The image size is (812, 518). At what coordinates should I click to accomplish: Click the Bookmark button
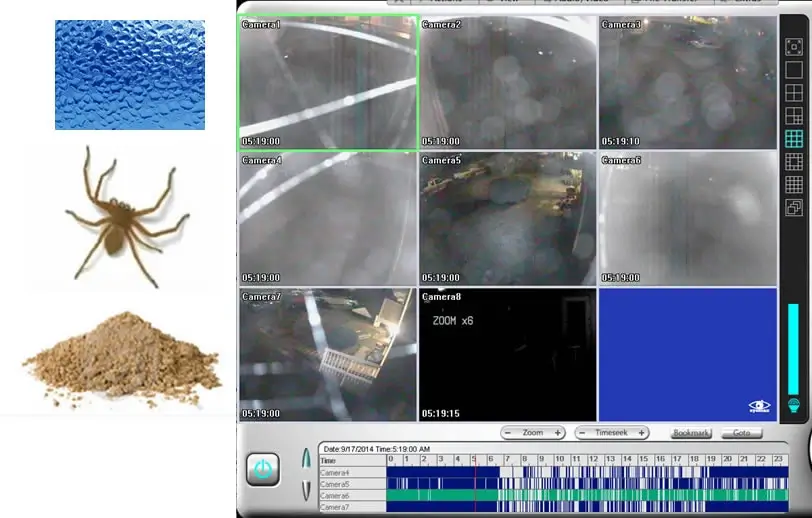point(691,433)
